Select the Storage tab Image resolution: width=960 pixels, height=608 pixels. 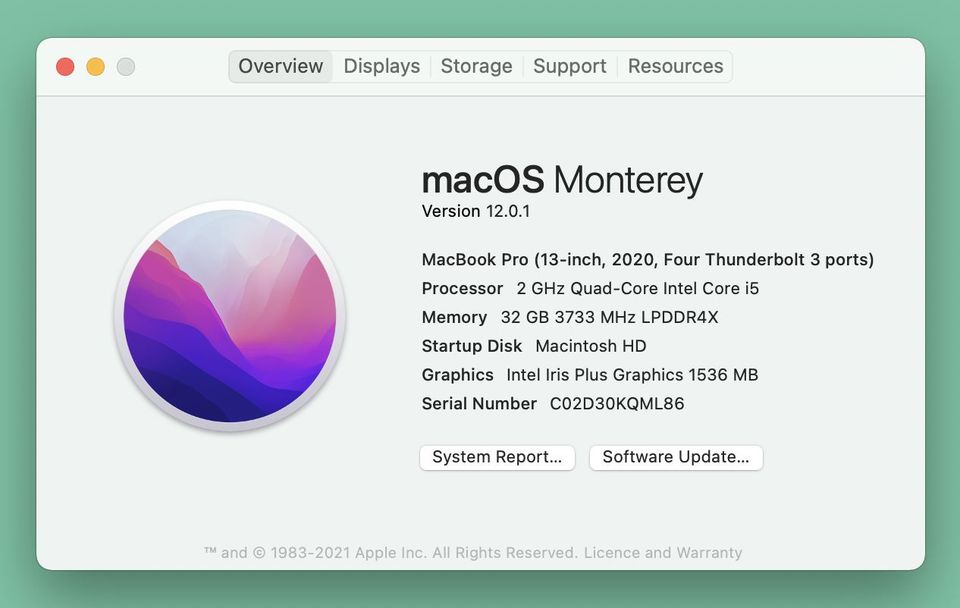[x=476, y=67]
